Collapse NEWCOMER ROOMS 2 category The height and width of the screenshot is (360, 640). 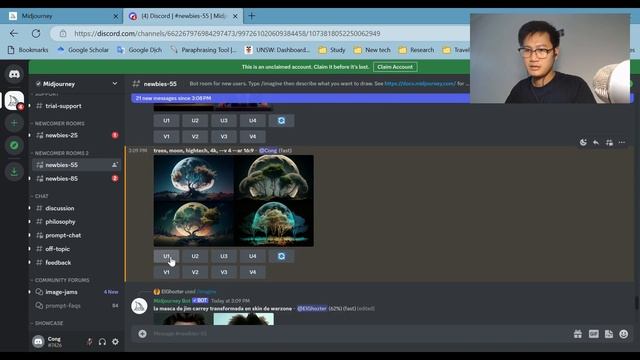click(x=61, y=153)
